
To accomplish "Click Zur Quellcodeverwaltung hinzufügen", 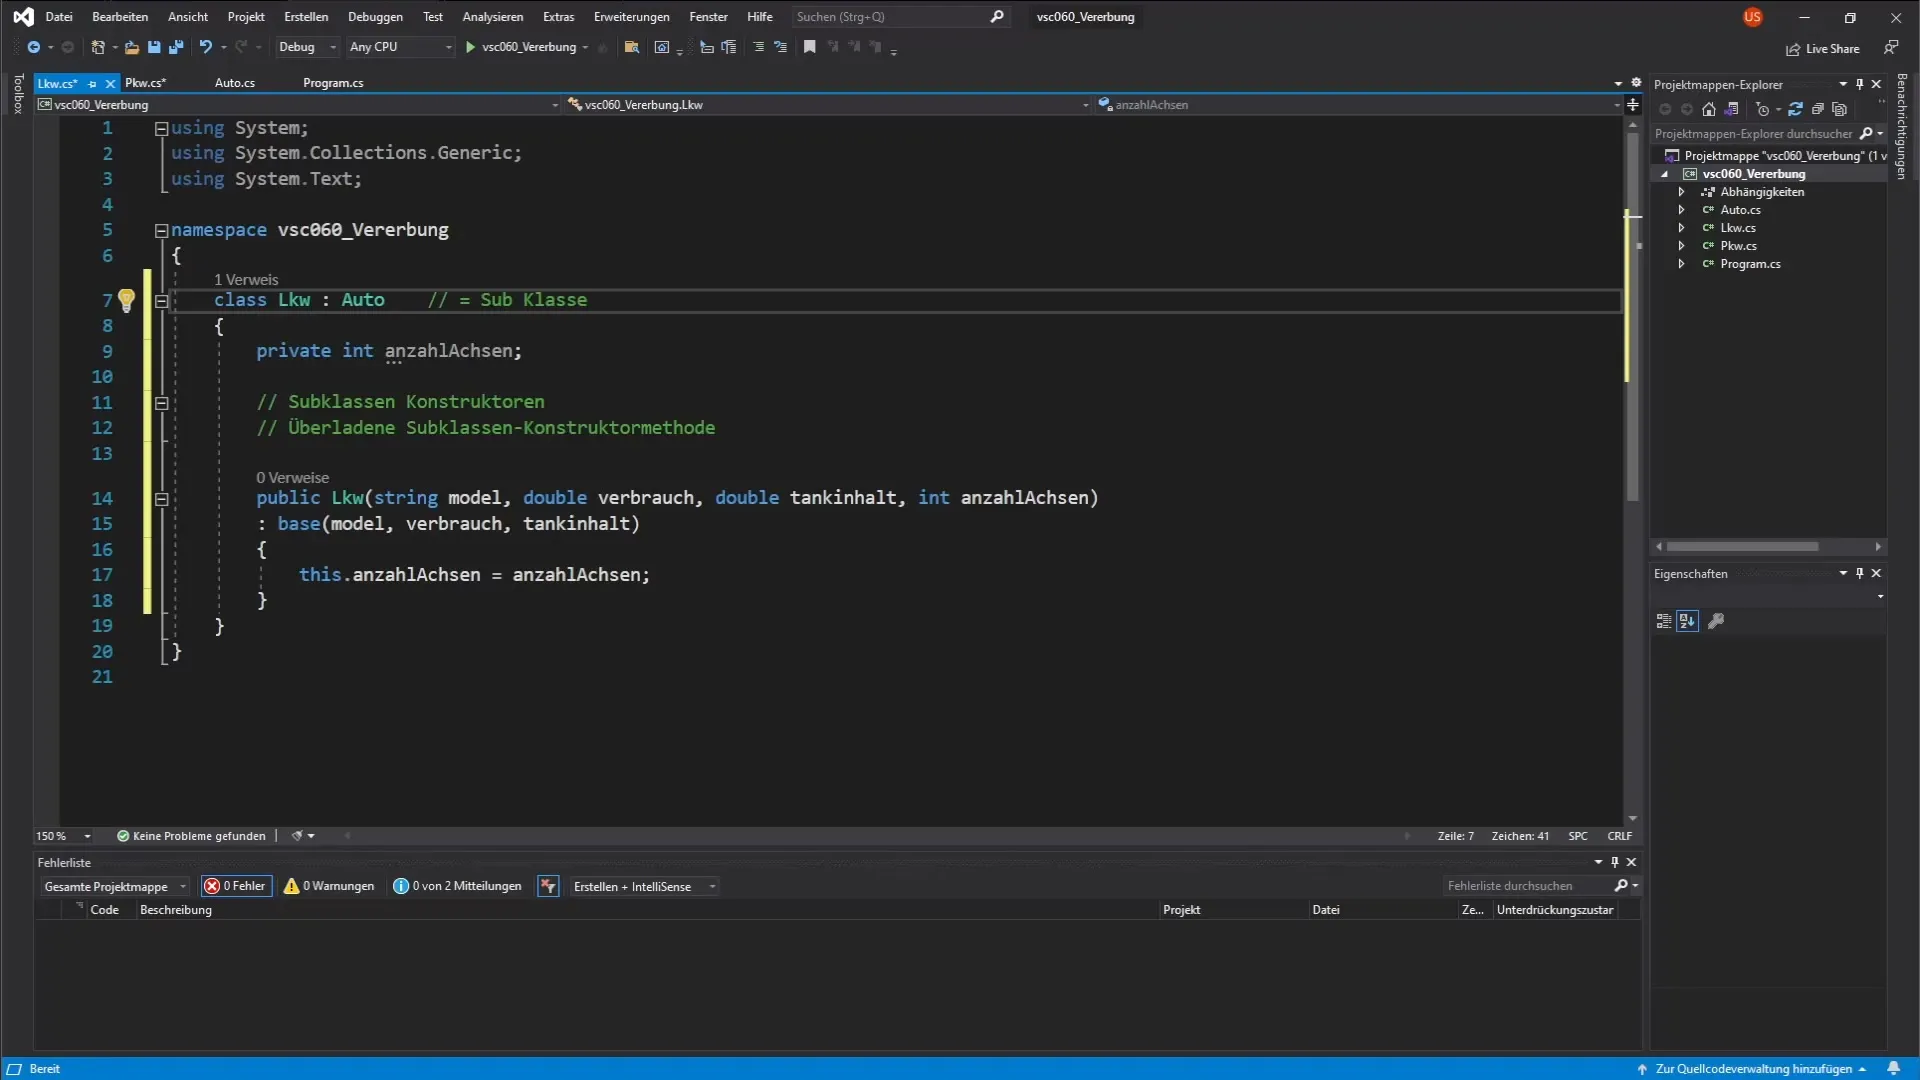I will (1753, 1069).
